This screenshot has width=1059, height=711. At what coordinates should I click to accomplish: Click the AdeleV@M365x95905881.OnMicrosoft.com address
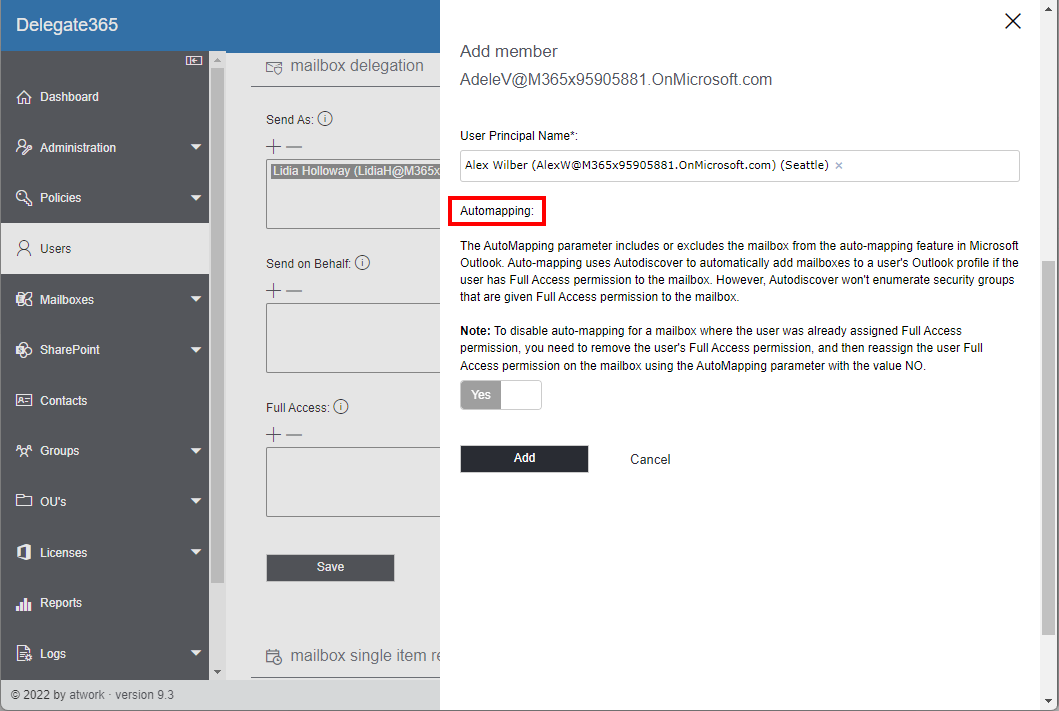tap(616, 80)
